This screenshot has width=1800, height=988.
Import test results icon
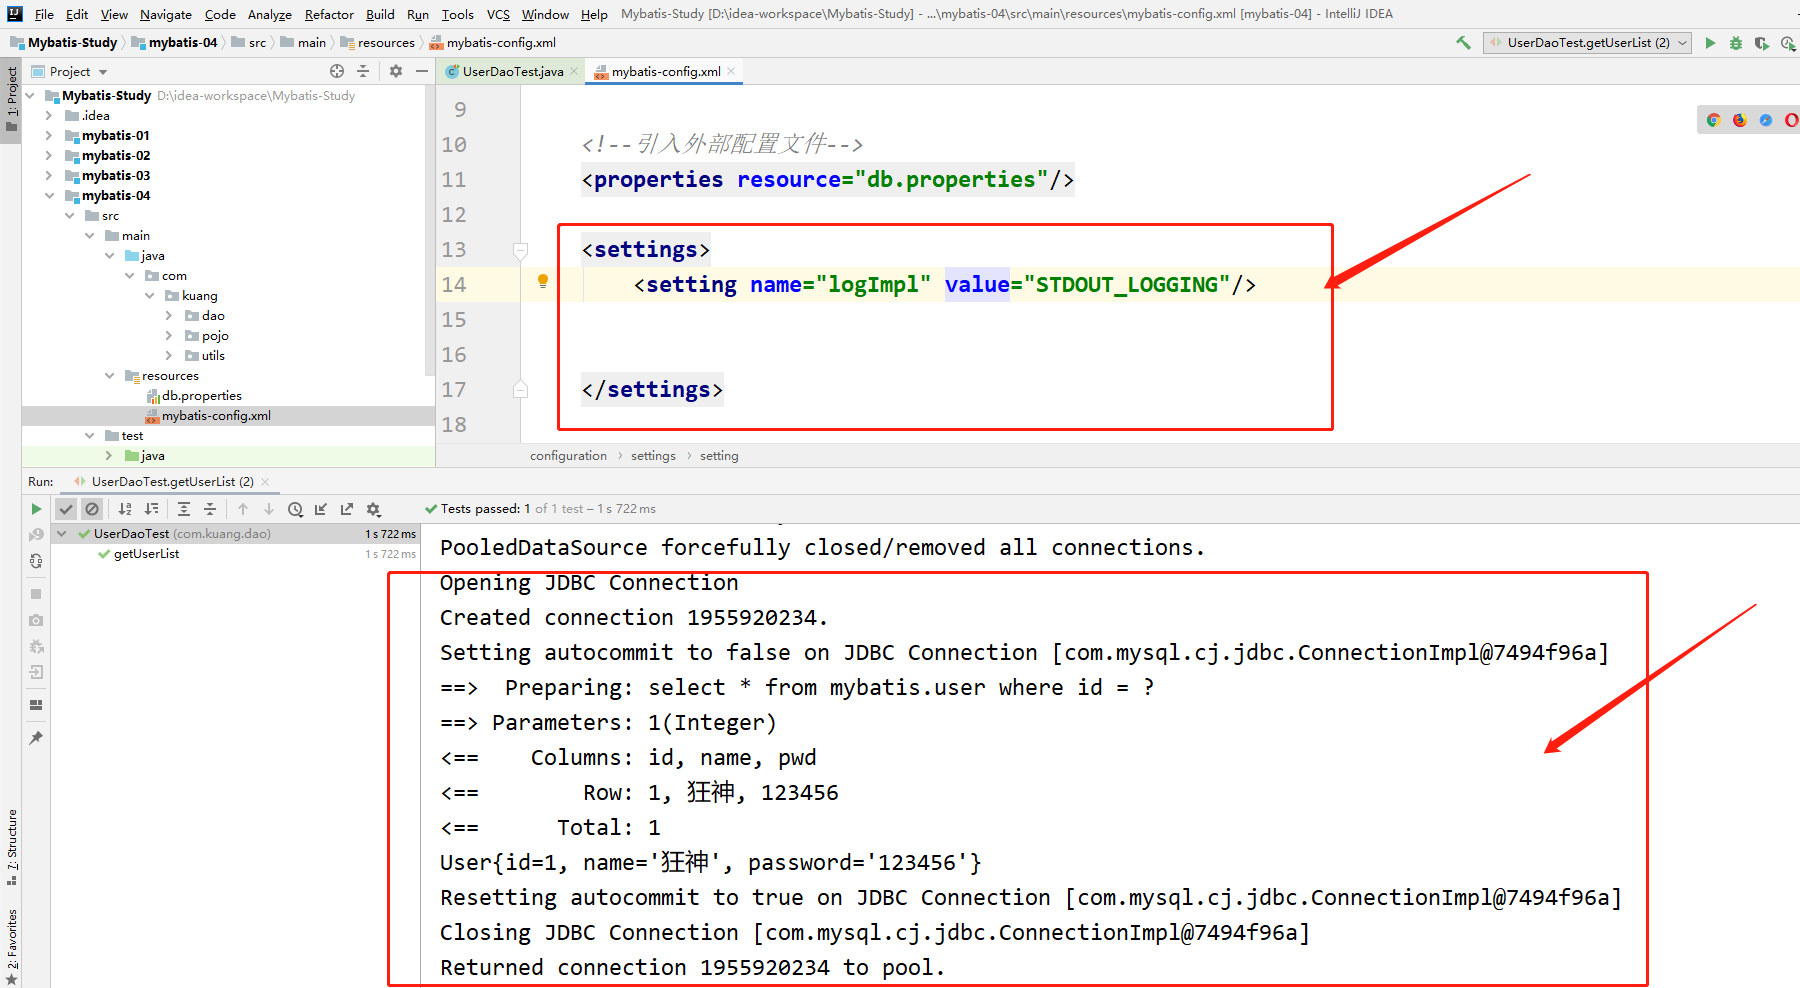[x=321, y=509]
